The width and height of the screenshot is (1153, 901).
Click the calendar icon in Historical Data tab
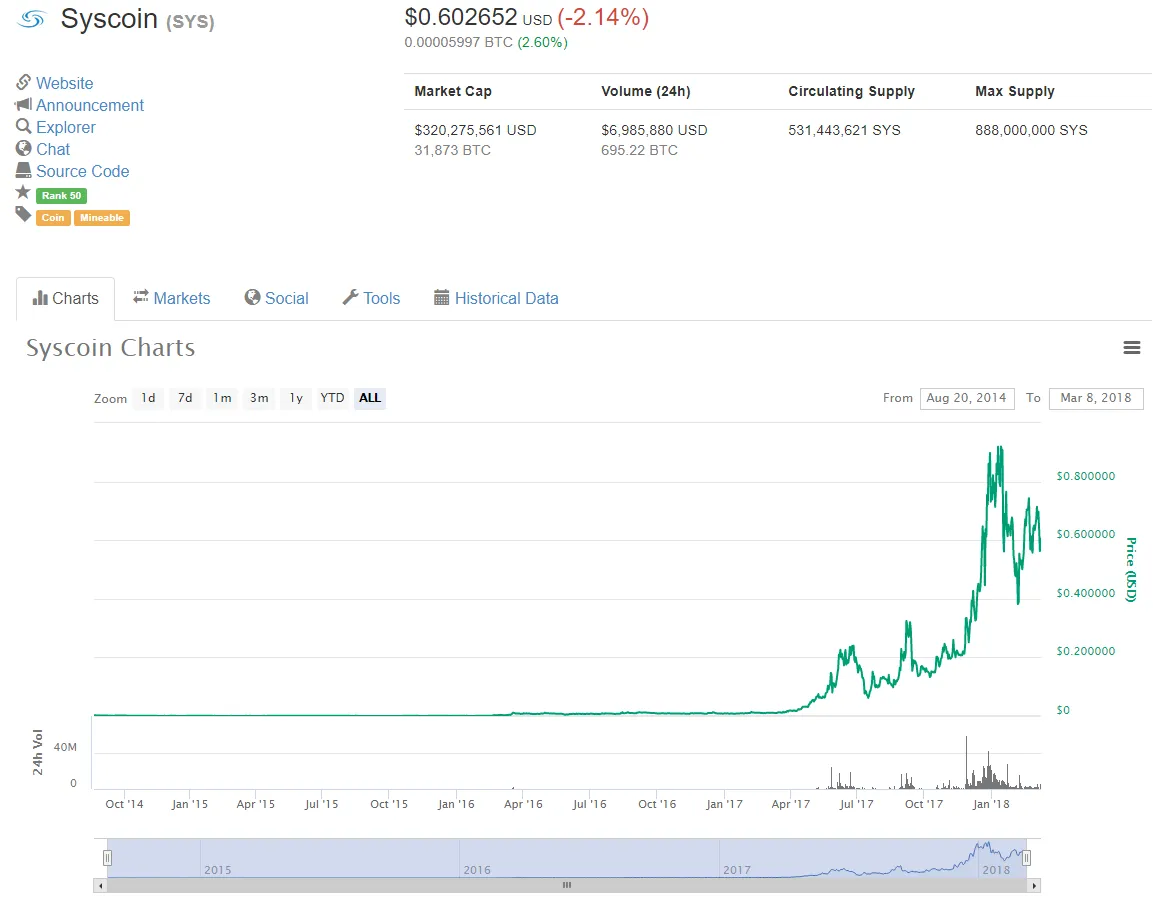(x=441, y=297)
